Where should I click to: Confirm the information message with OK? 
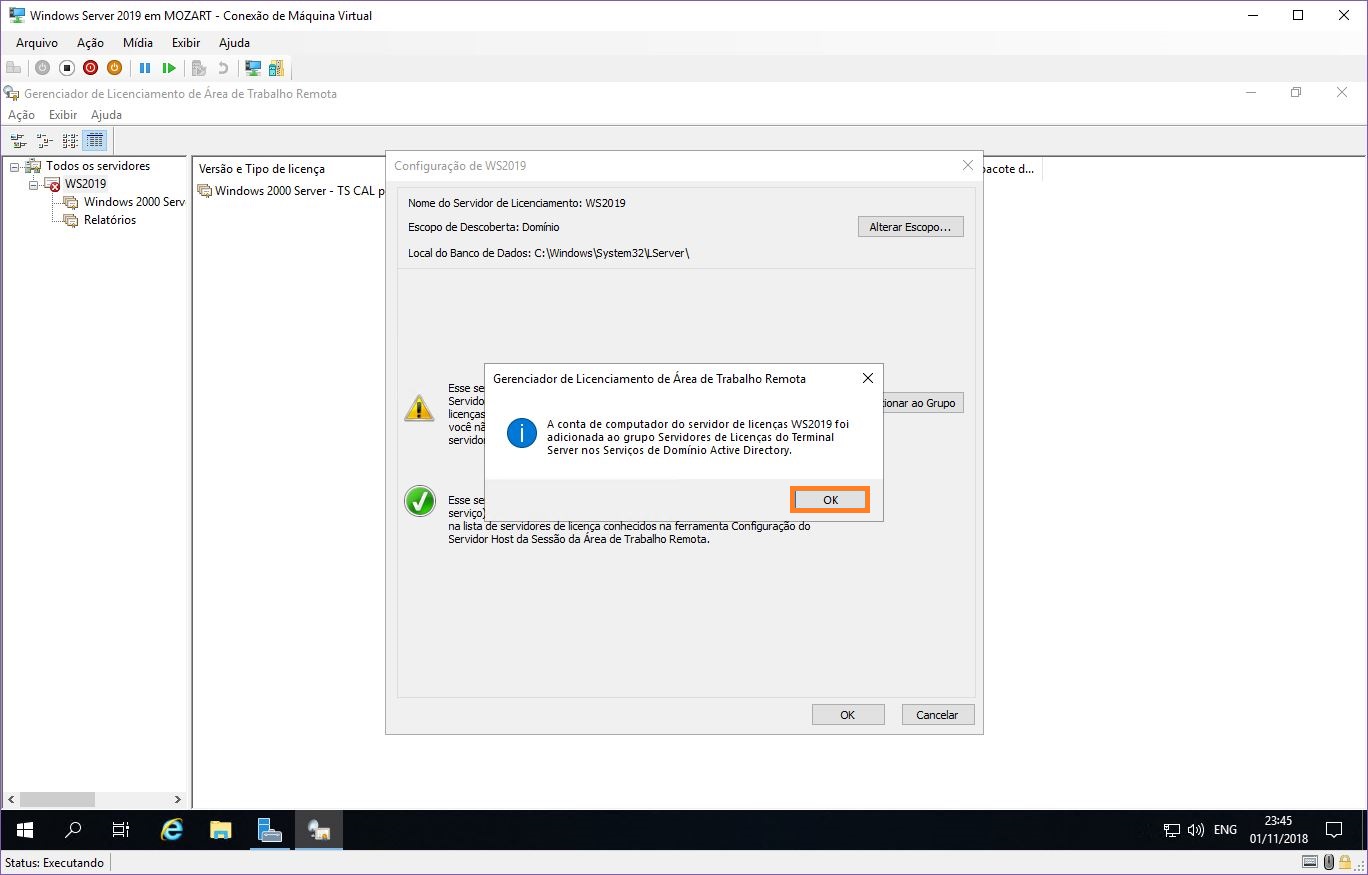tap(830, 500)
